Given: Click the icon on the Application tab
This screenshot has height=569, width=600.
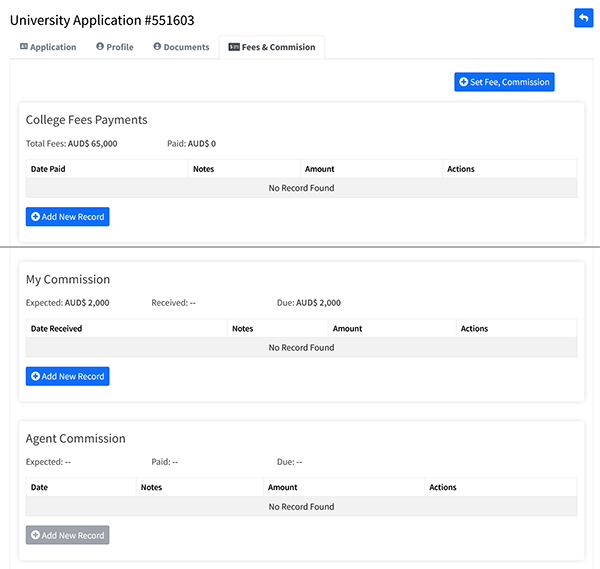Looking at the screenshot, I should (24, 47).
